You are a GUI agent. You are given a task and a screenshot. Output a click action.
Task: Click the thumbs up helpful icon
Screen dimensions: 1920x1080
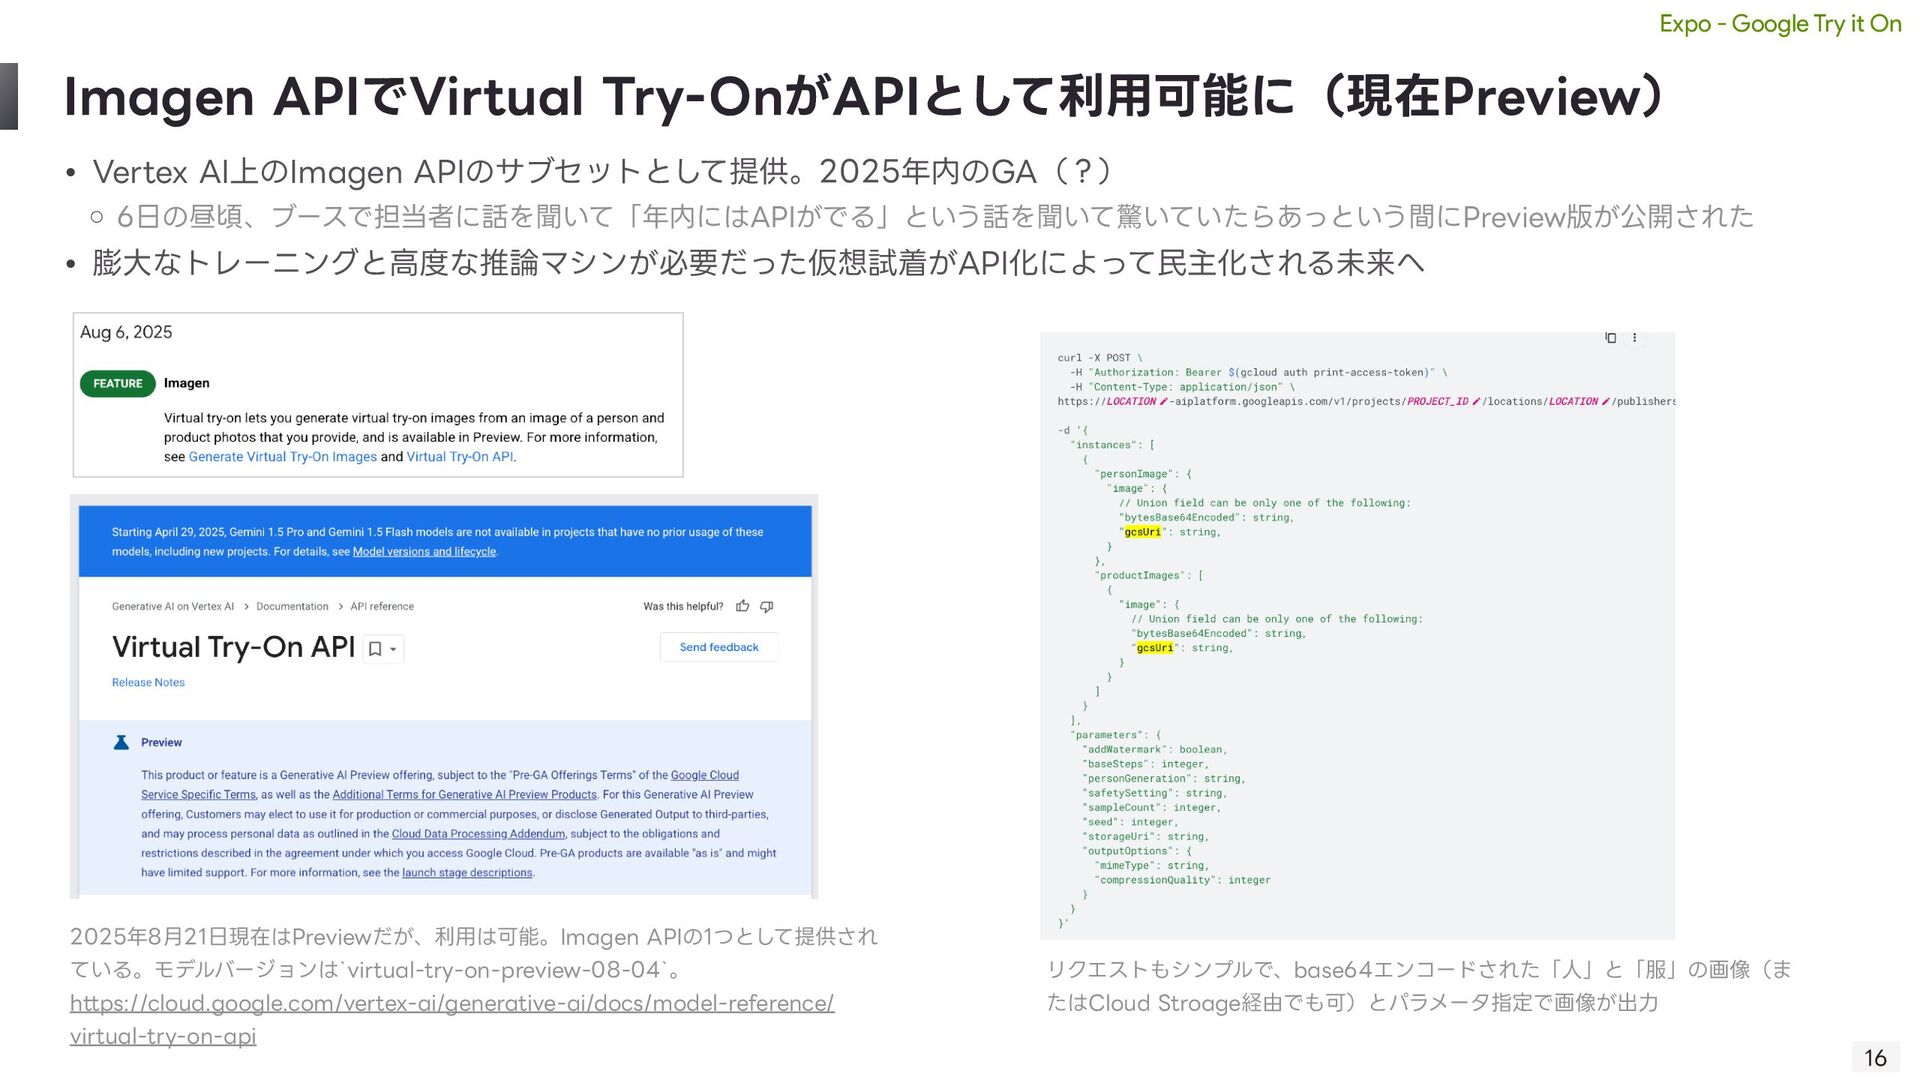742,606
